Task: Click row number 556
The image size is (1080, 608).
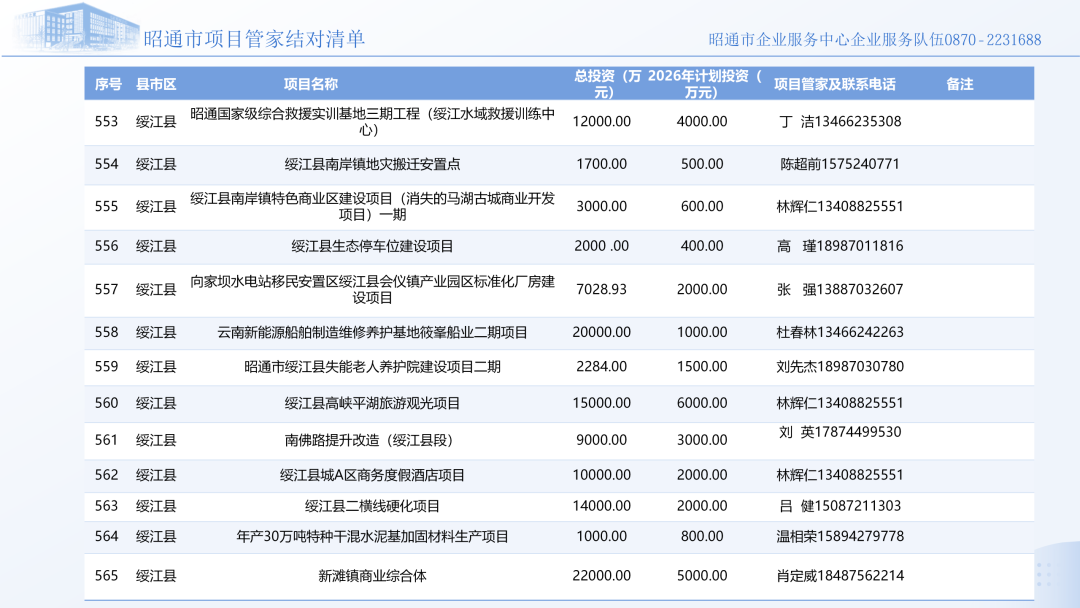Action: point(107,247)
